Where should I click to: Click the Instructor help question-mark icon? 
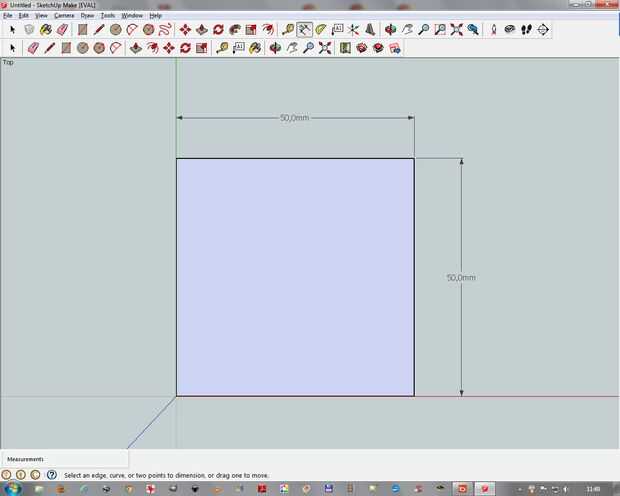coord(52,475)
